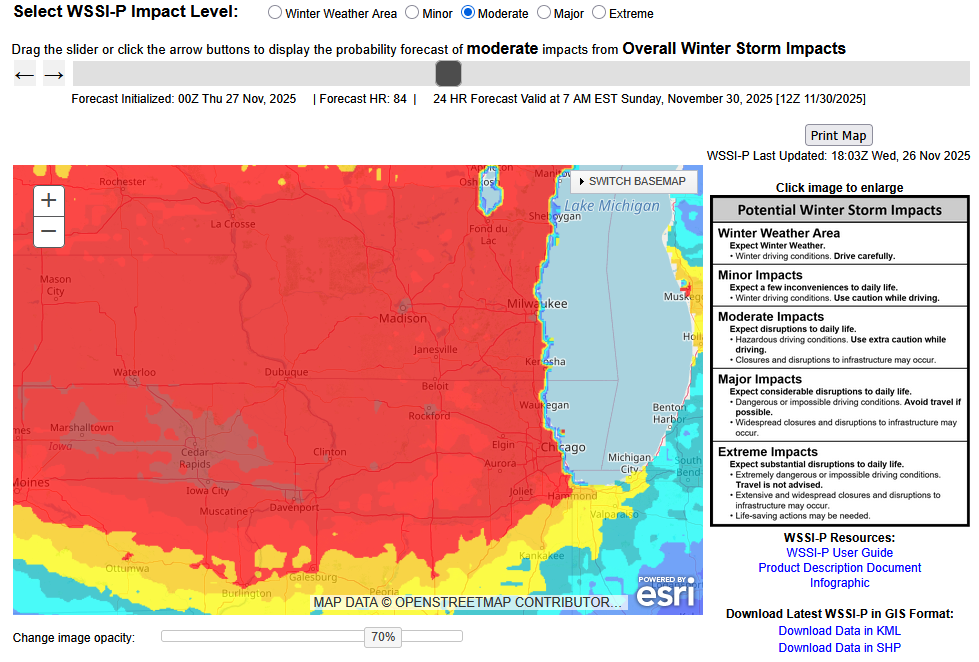Click the forecast hour slider handle
979x662 pixels.
point(448,73)
